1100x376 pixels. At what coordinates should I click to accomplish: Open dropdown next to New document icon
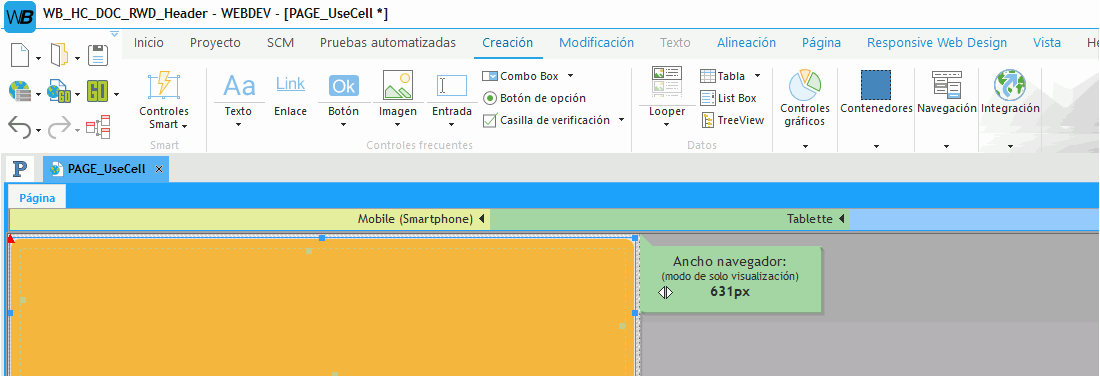39,58
